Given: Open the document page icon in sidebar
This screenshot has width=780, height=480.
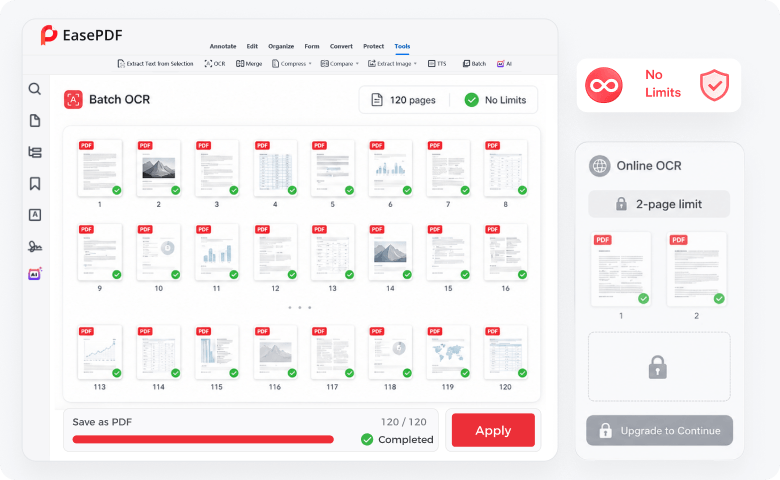Looking at the screenshot, I should click(x=35, y=120).
